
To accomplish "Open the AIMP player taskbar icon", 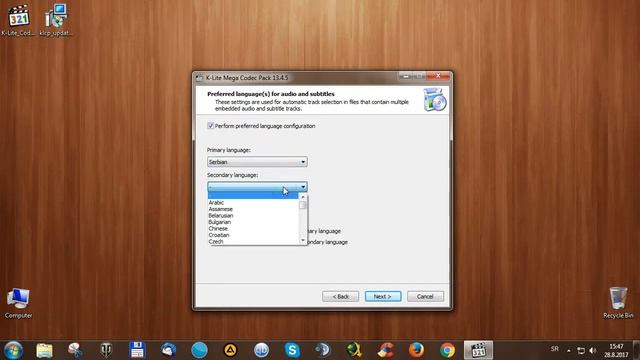I will click(x=231, y=350).
